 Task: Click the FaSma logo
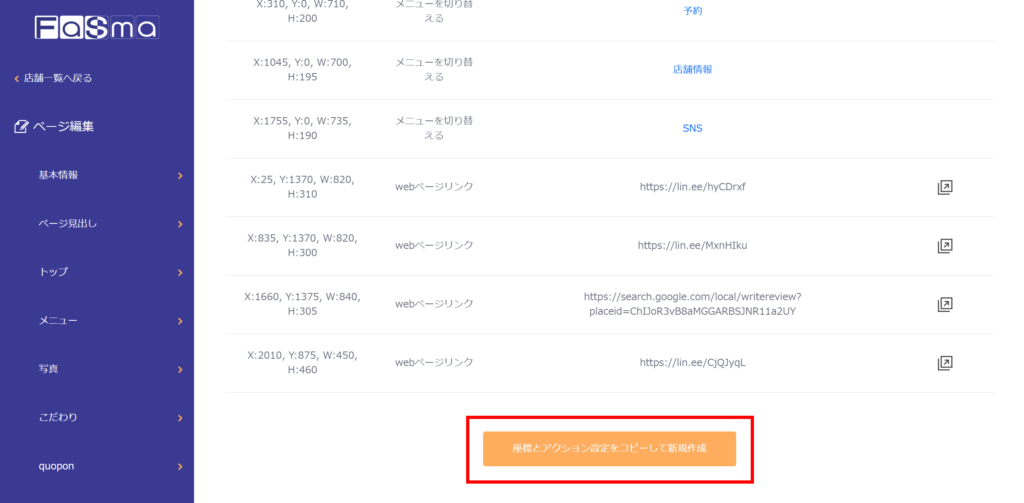[96, 28]
